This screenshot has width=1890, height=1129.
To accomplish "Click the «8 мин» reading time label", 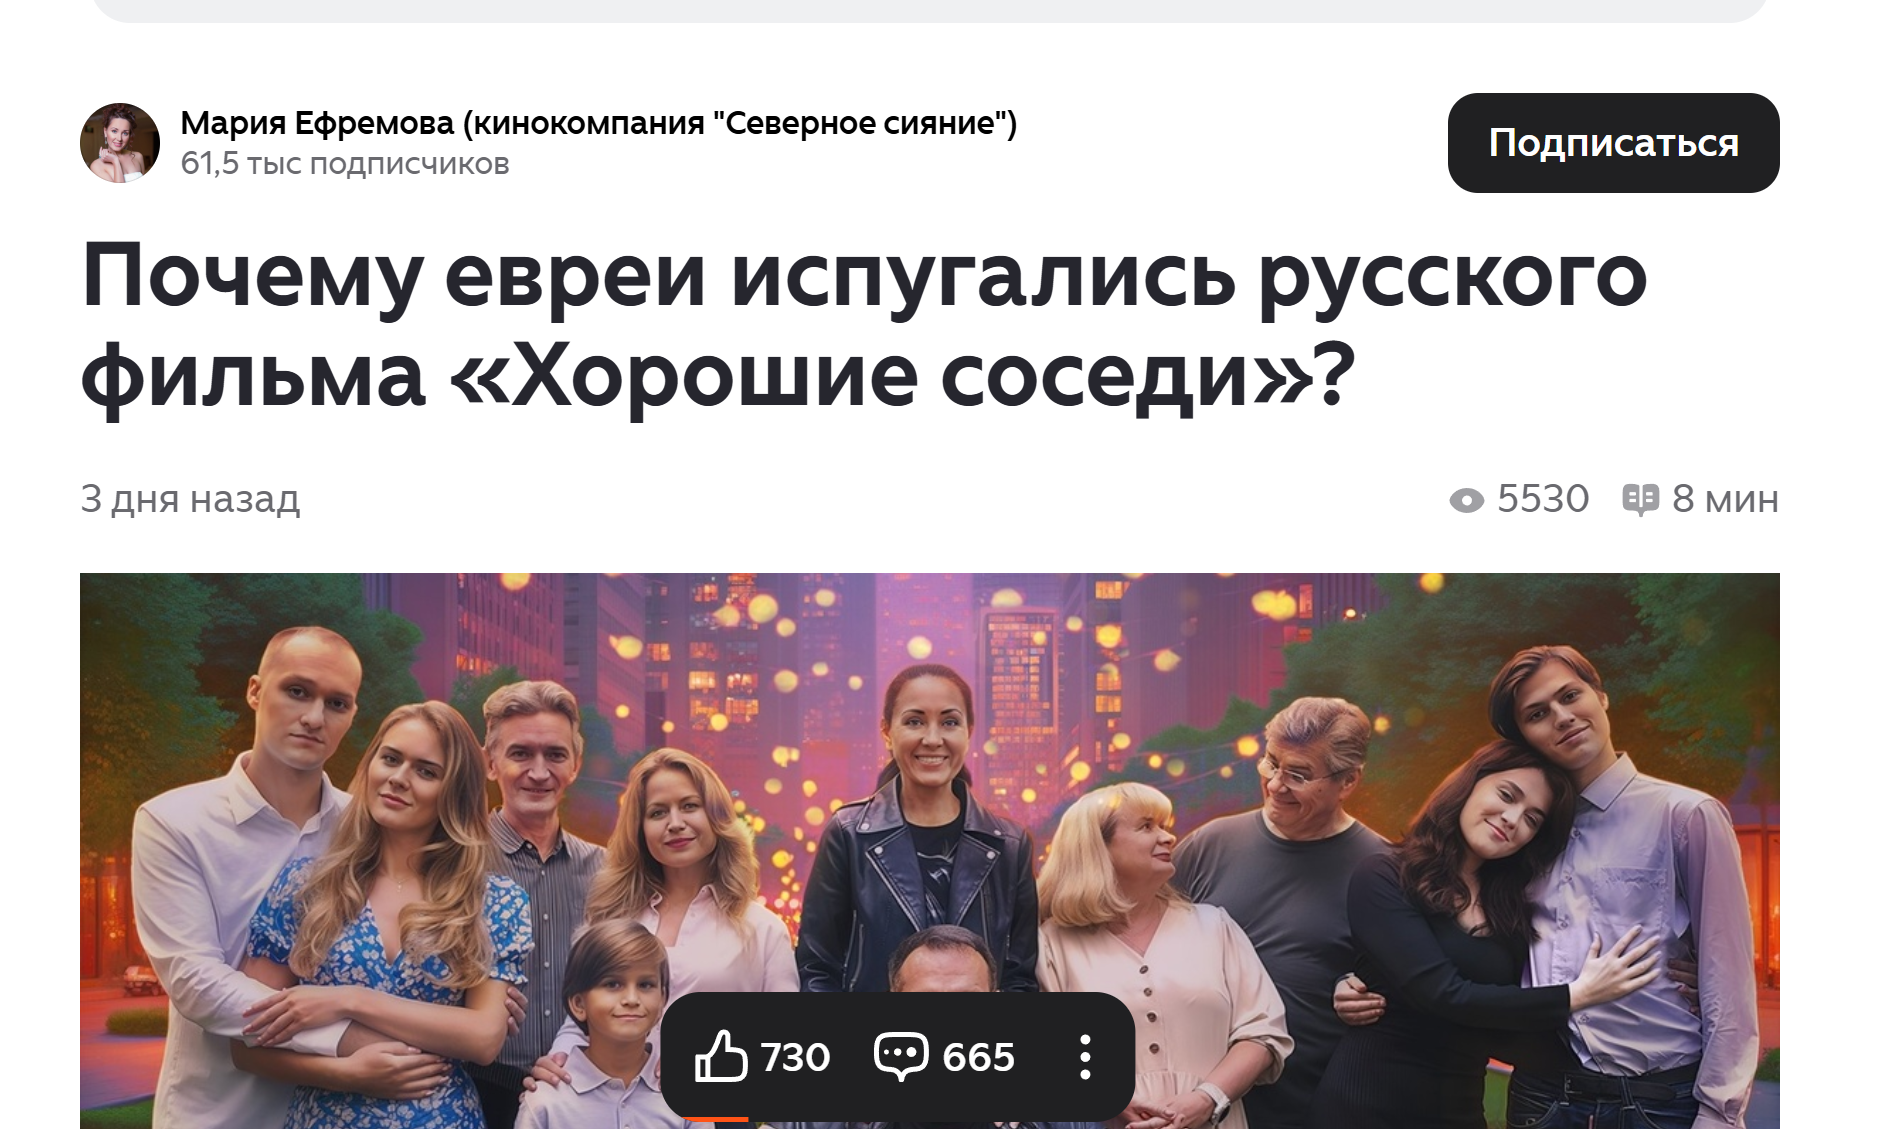I will click(x=1725, y=498).
